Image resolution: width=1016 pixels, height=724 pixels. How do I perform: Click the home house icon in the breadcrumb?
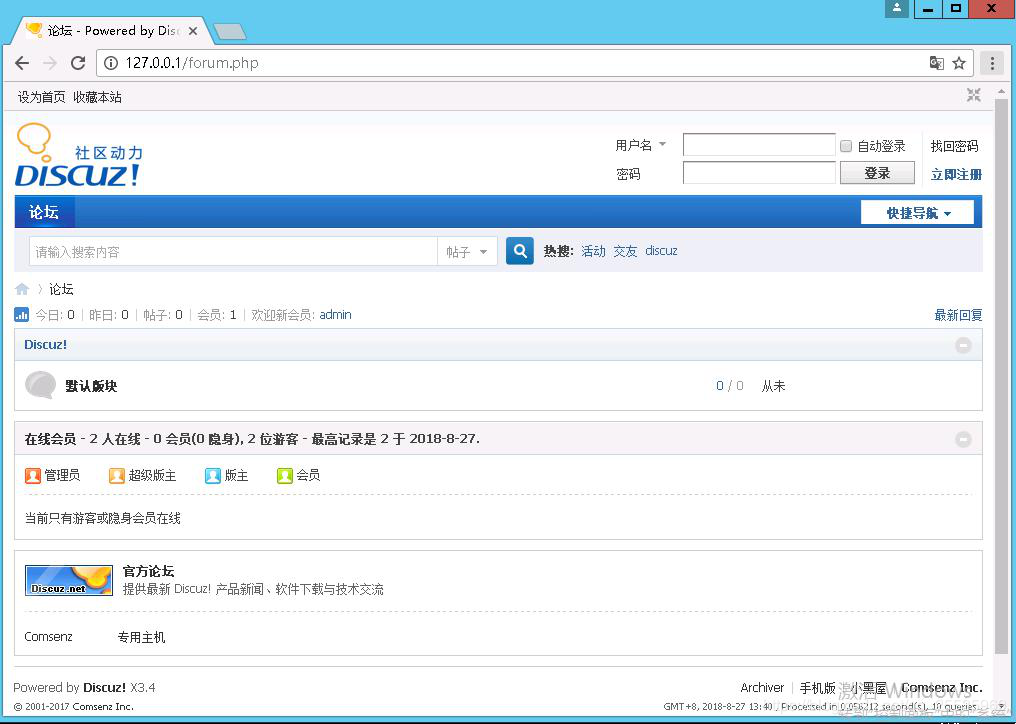click(x=22, y=288)
